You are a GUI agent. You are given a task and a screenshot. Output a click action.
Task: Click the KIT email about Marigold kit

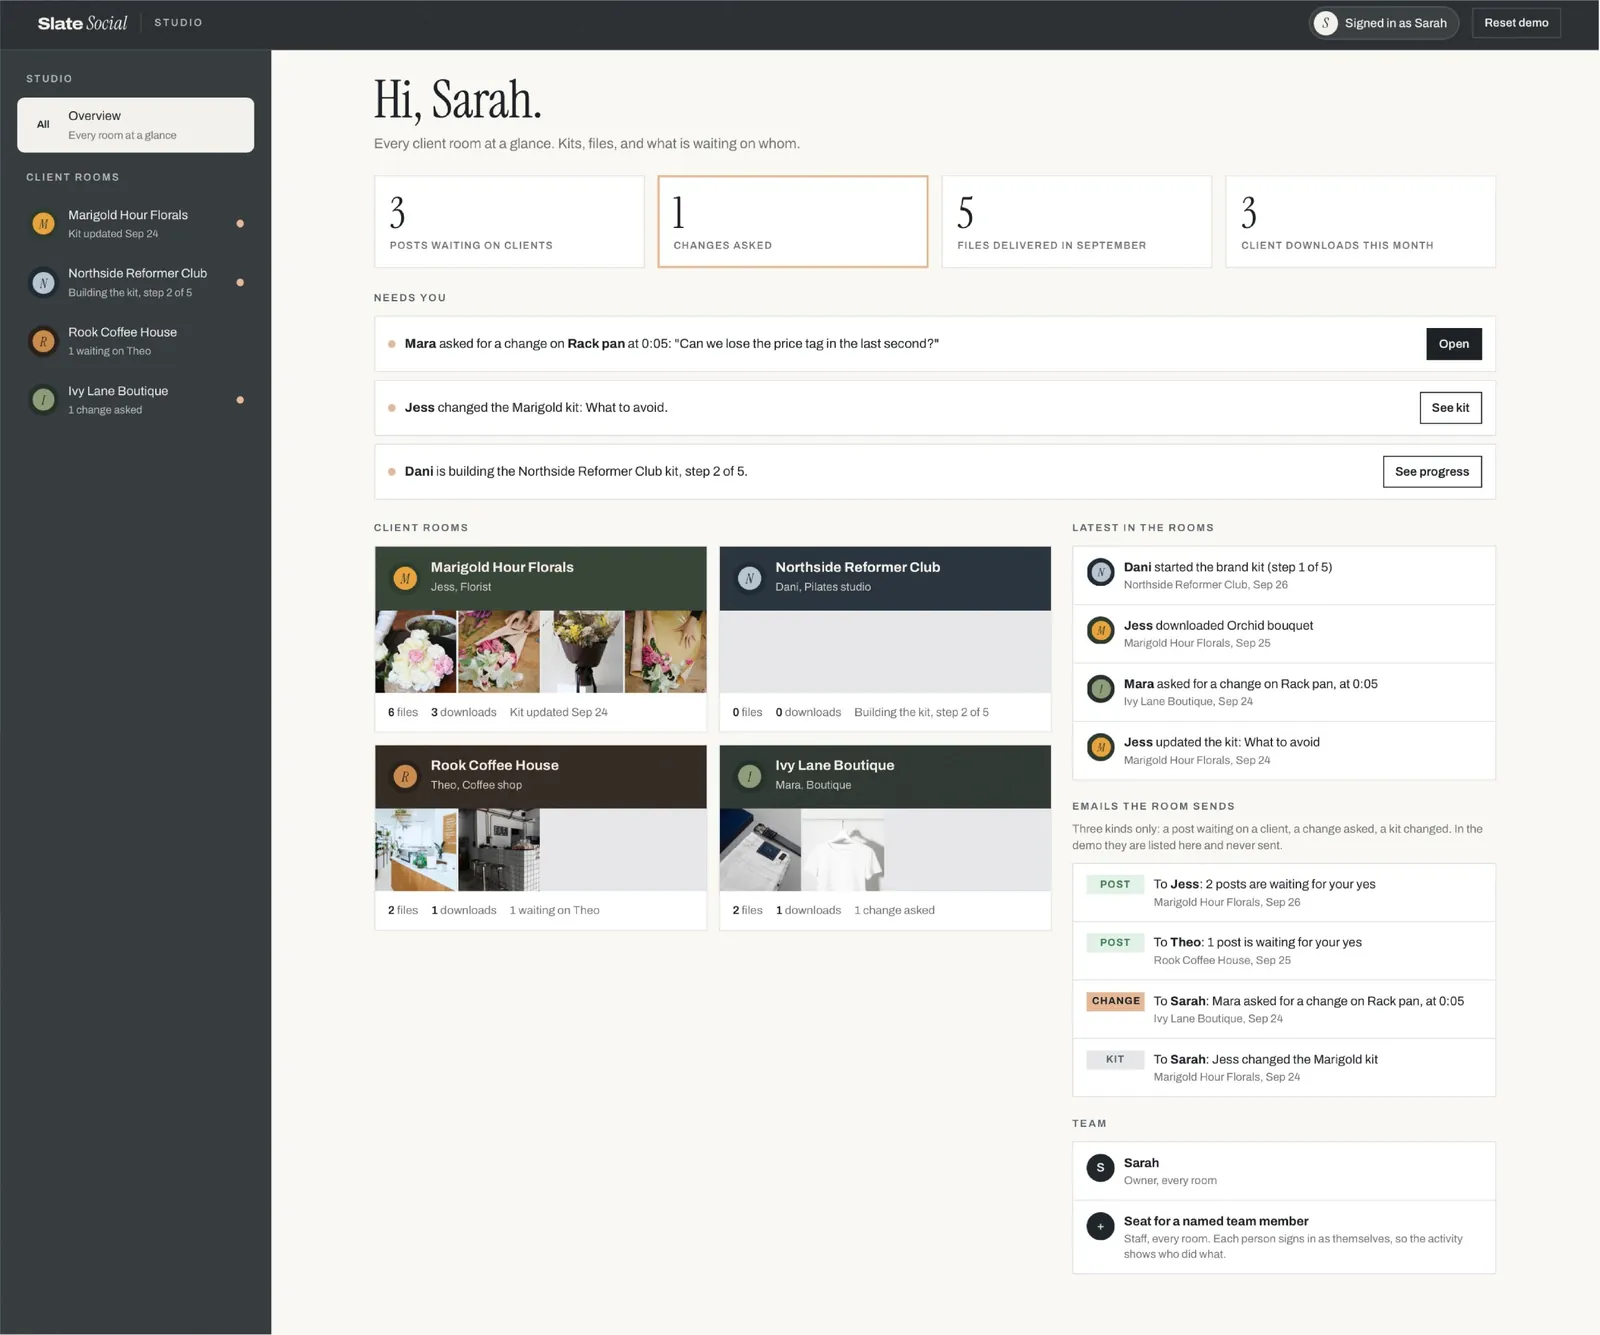[x=1284, y=1068]
